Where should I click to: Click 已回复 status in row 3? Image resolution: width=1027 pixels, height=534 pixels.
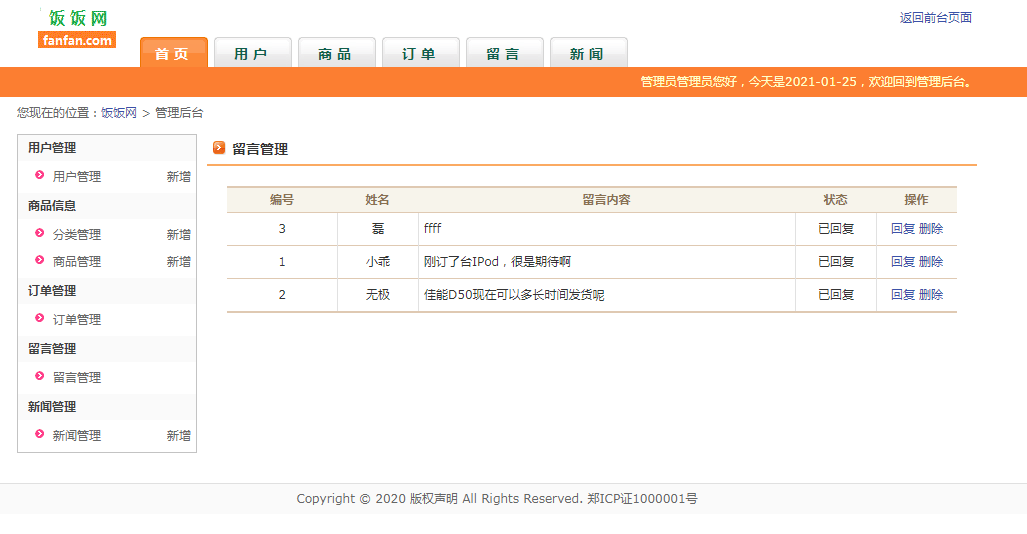[836, 229]
